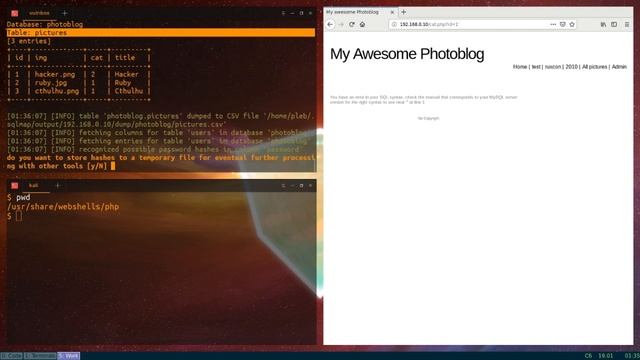The height and width of the screenshot is (360, 640).
Task: Click the Pocket save icon
Action: tap(562, 24)
